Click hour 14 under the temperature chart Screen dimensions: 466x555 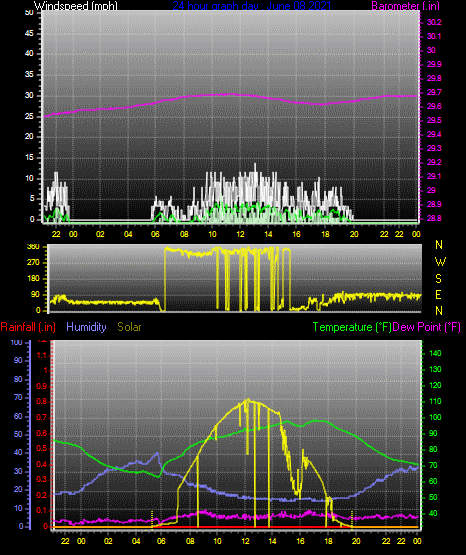272,541
